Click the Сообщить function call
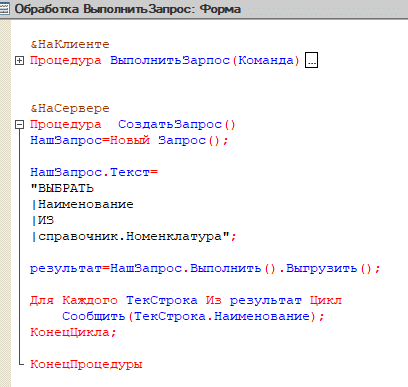The image size is (408, 387). click(x=93, y=316)
